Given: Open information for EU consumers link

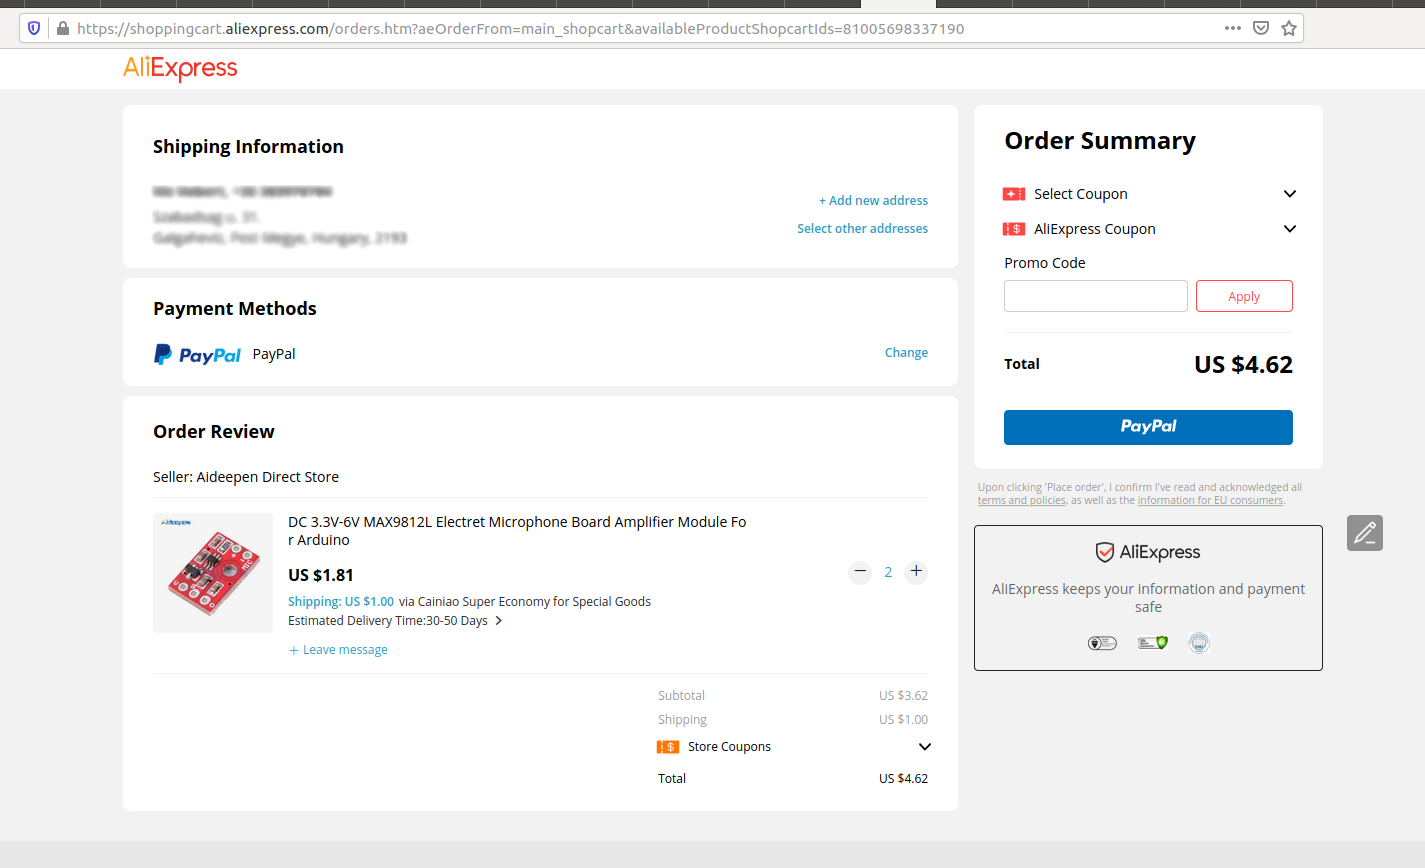Looking at the screenshot, I should [1210, 500].
